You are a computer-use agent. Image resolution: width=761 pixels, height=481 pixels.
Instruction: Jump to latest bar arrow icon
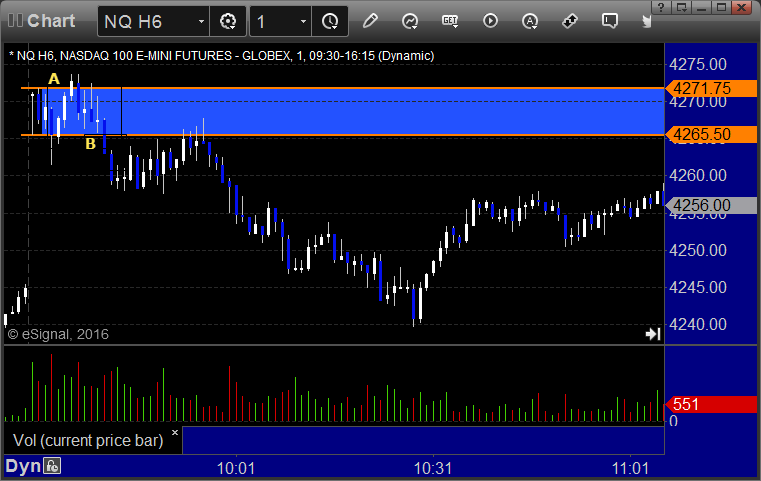pyautogui.click(x=653, y=334)
